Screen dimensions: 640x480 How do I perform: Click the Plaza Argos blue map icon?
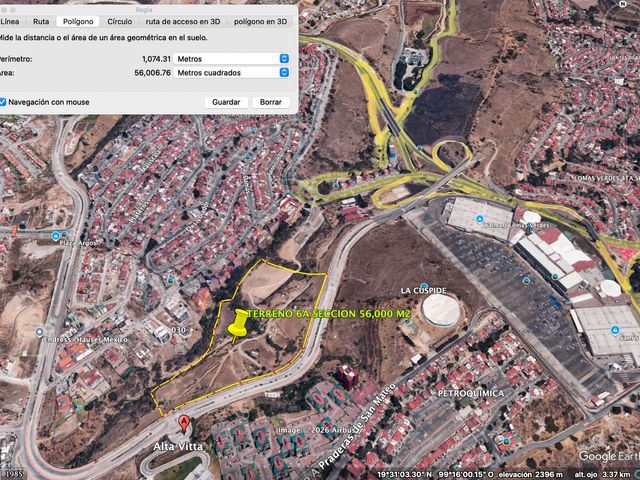(x=56, y=236)
